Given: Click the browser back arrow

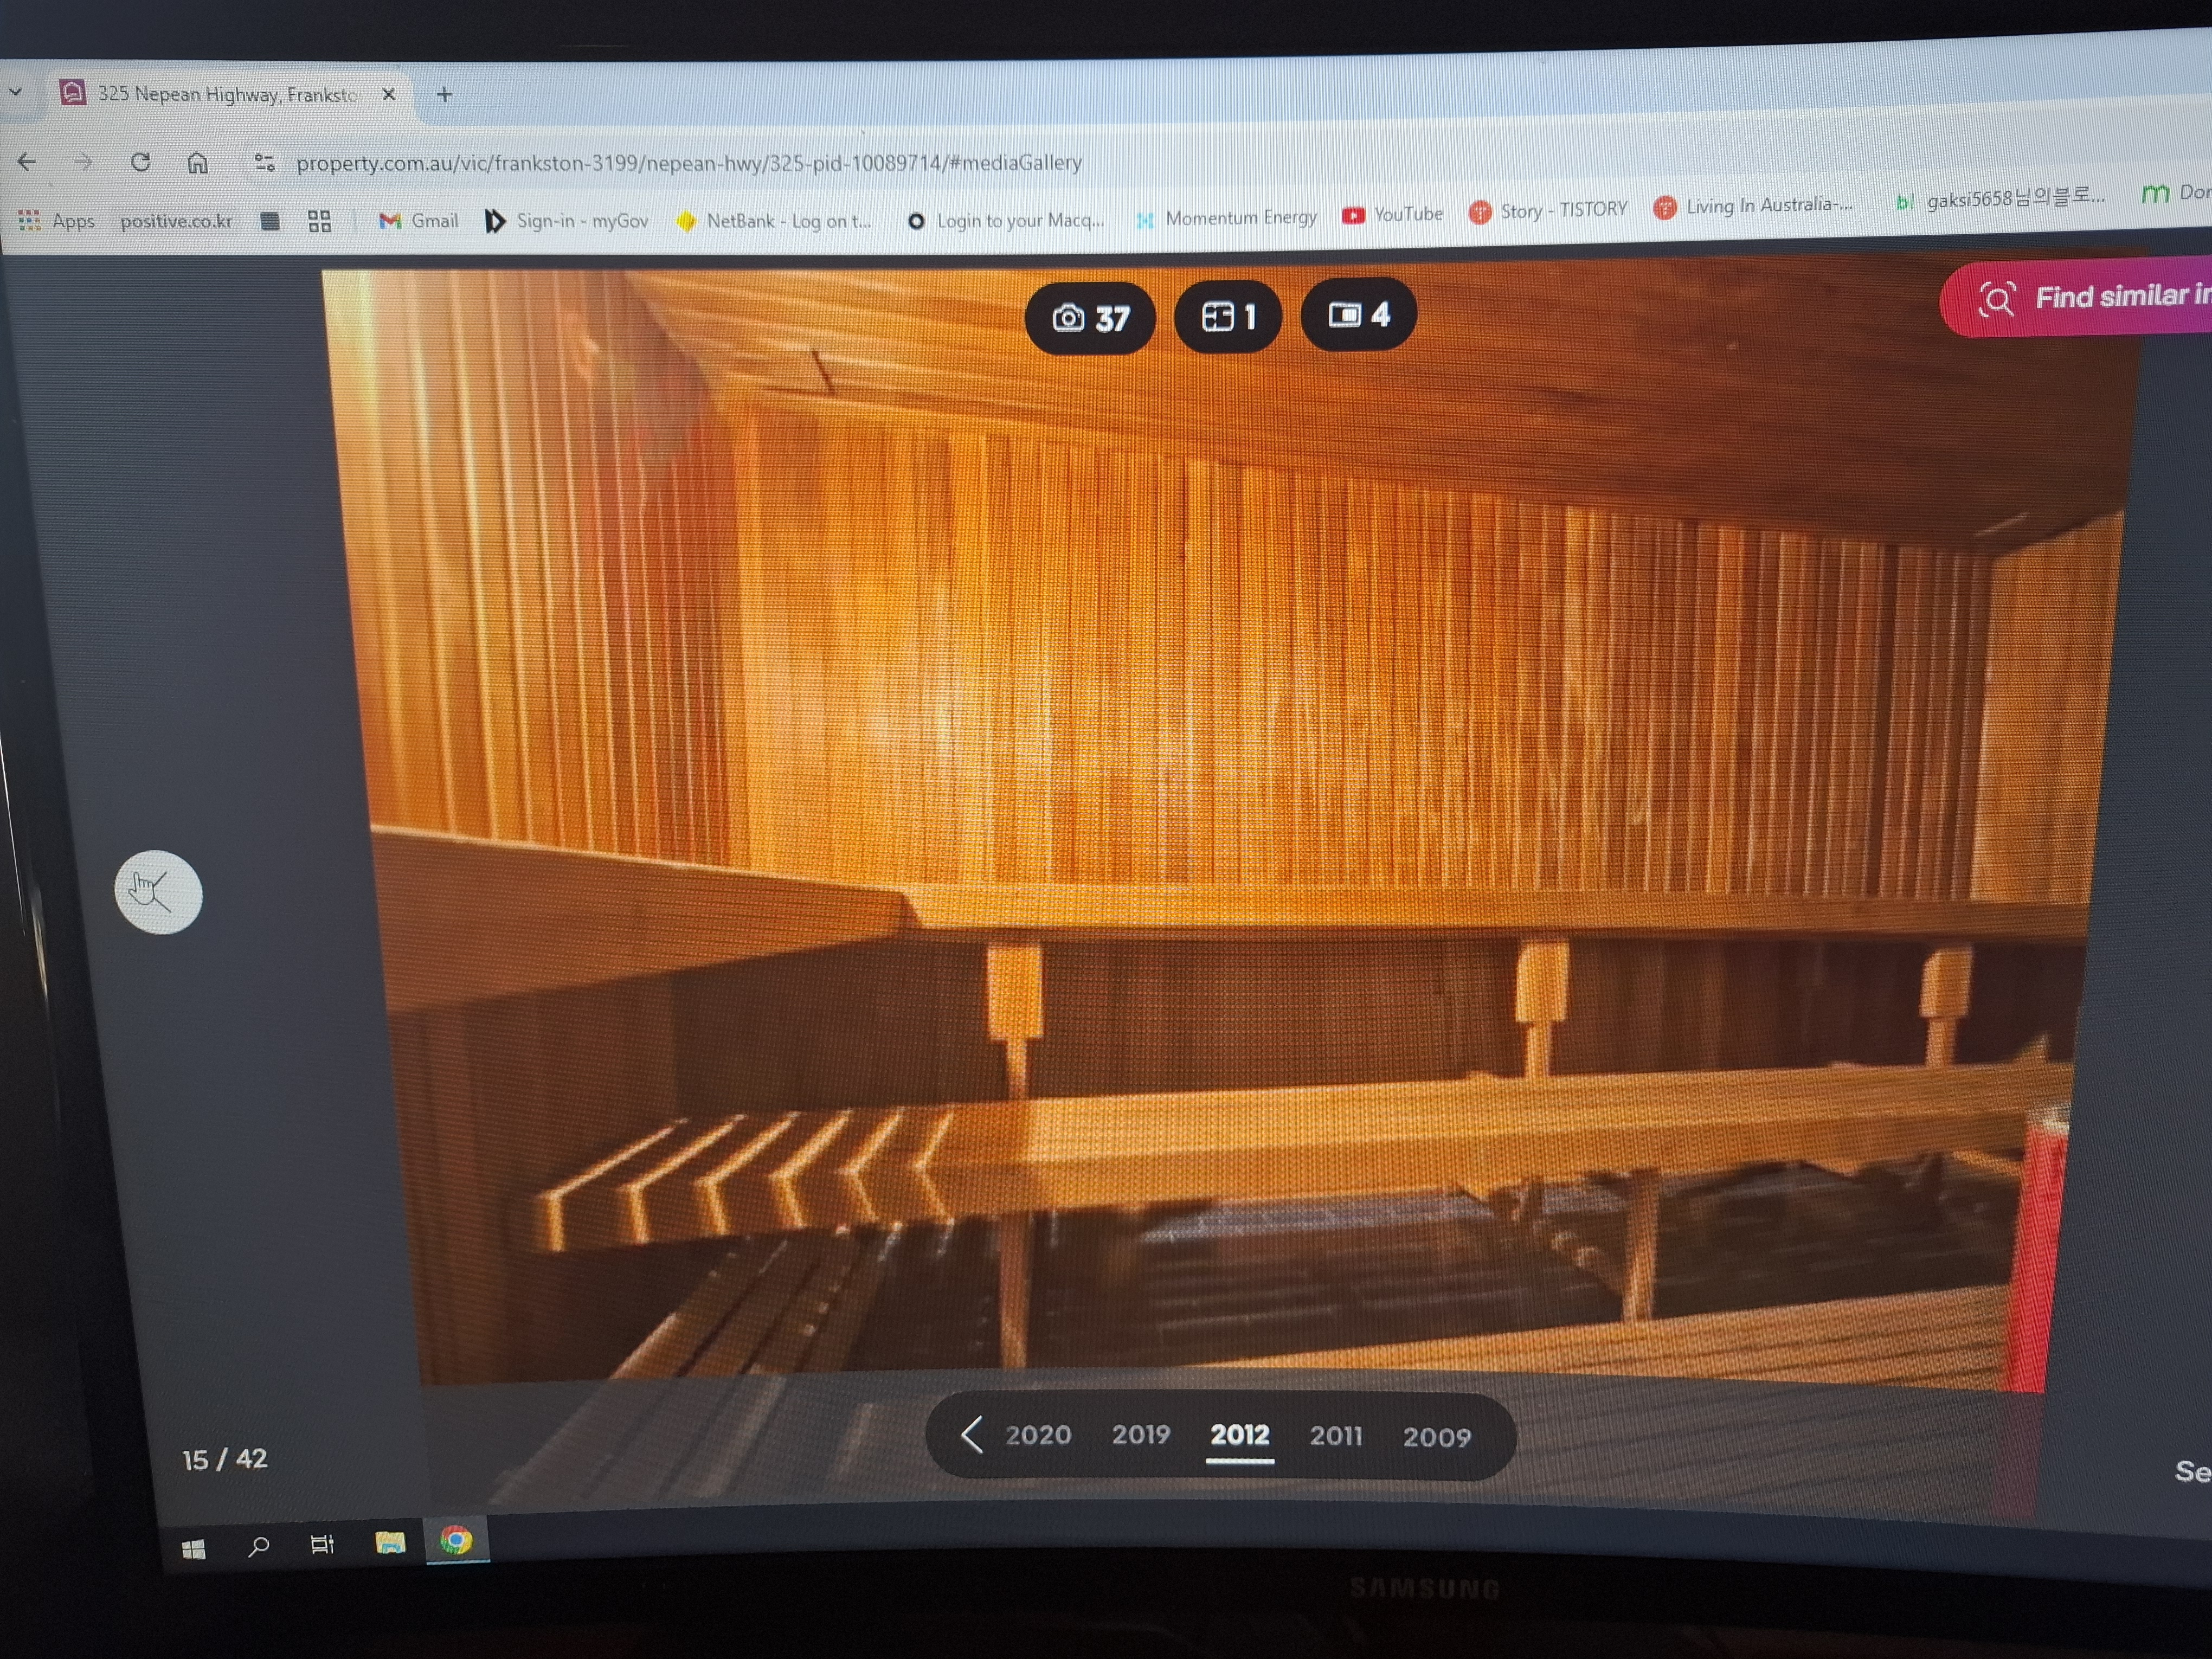Looking at the screenshot, I should pyautogui.click(x=27, y=161).
